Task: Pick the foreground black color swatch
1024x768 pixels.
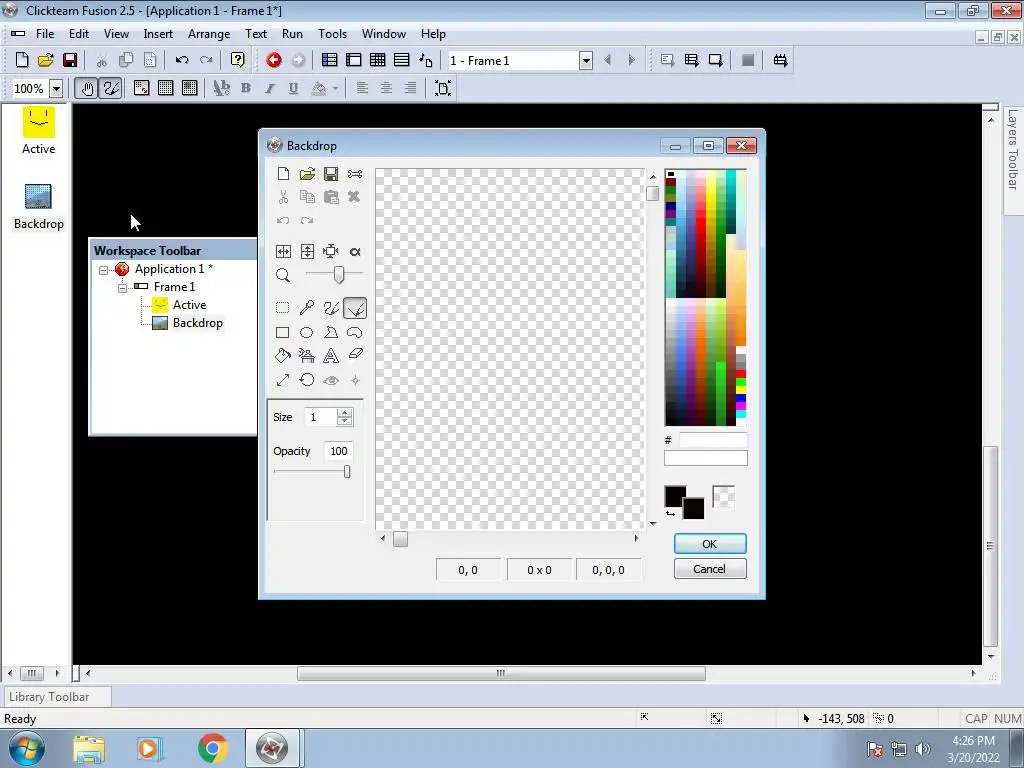Action: tap(675, 497)
